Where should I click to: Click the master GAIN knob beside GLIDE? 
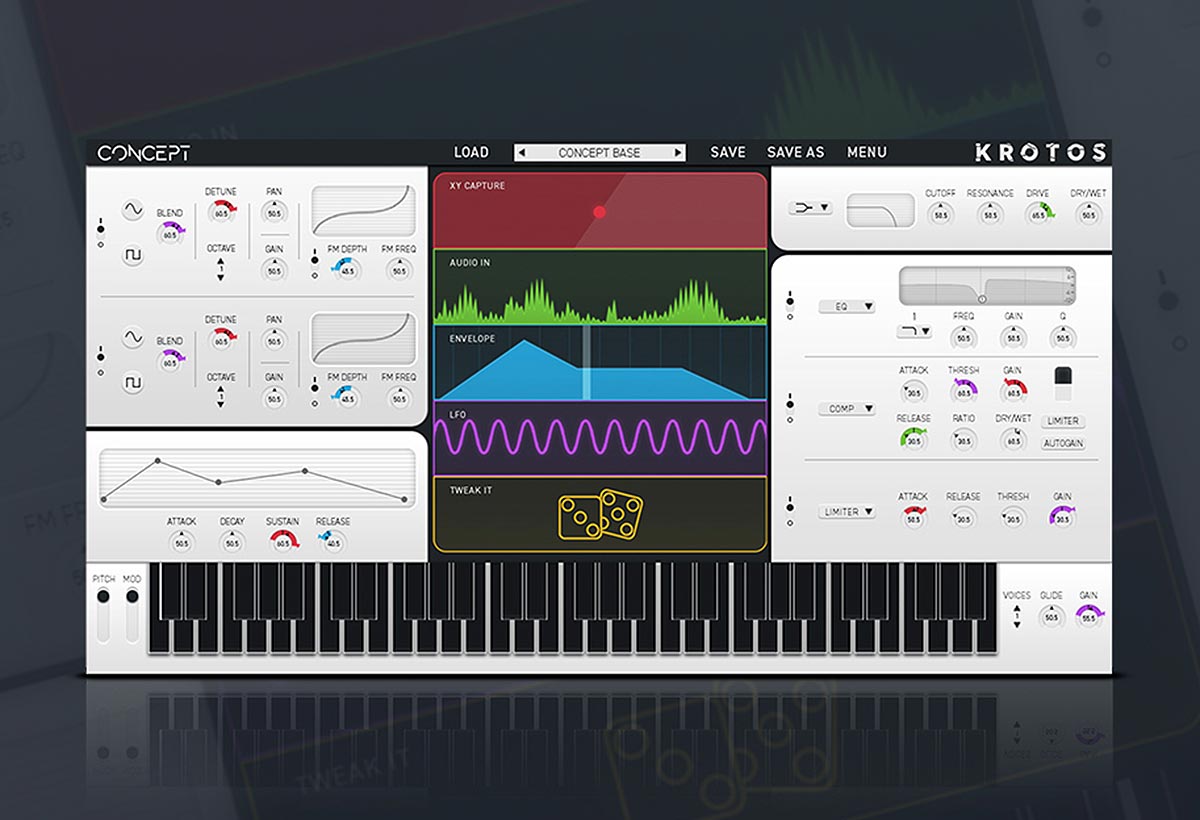[x=1087, y=617]
